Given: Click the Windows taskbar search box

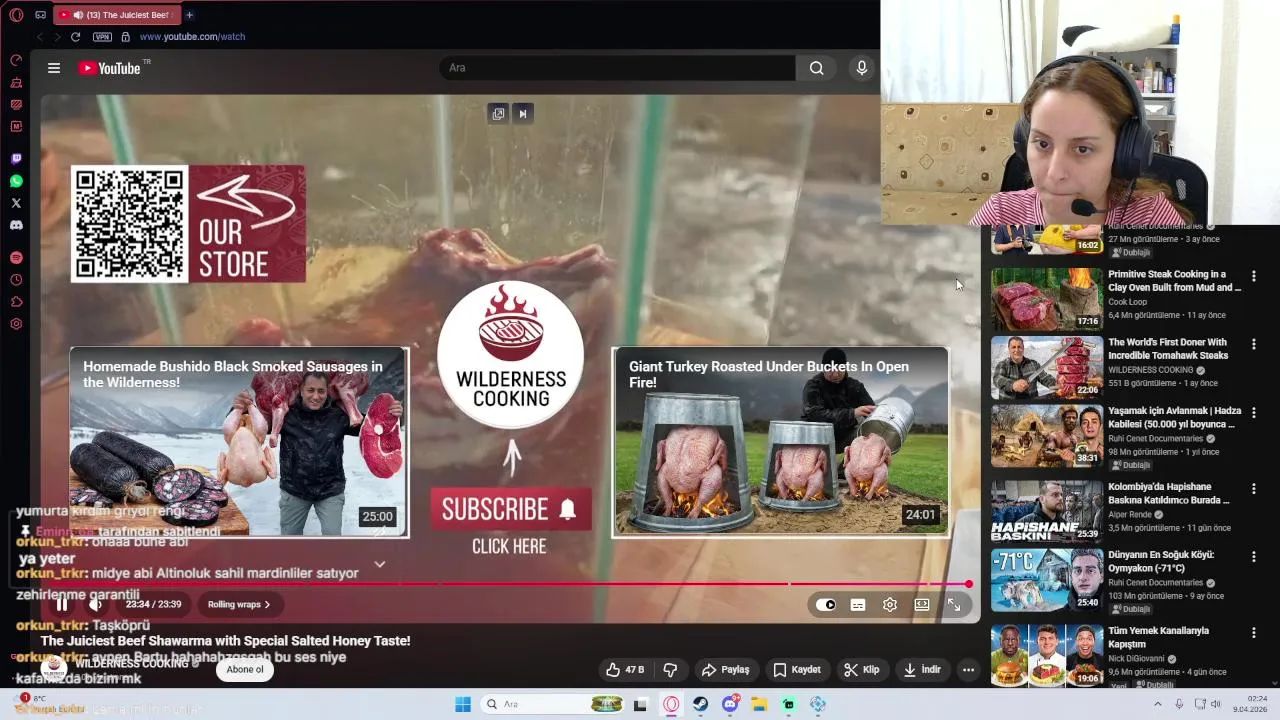Looking at the screenshot, I should click(x=551, y=704).
